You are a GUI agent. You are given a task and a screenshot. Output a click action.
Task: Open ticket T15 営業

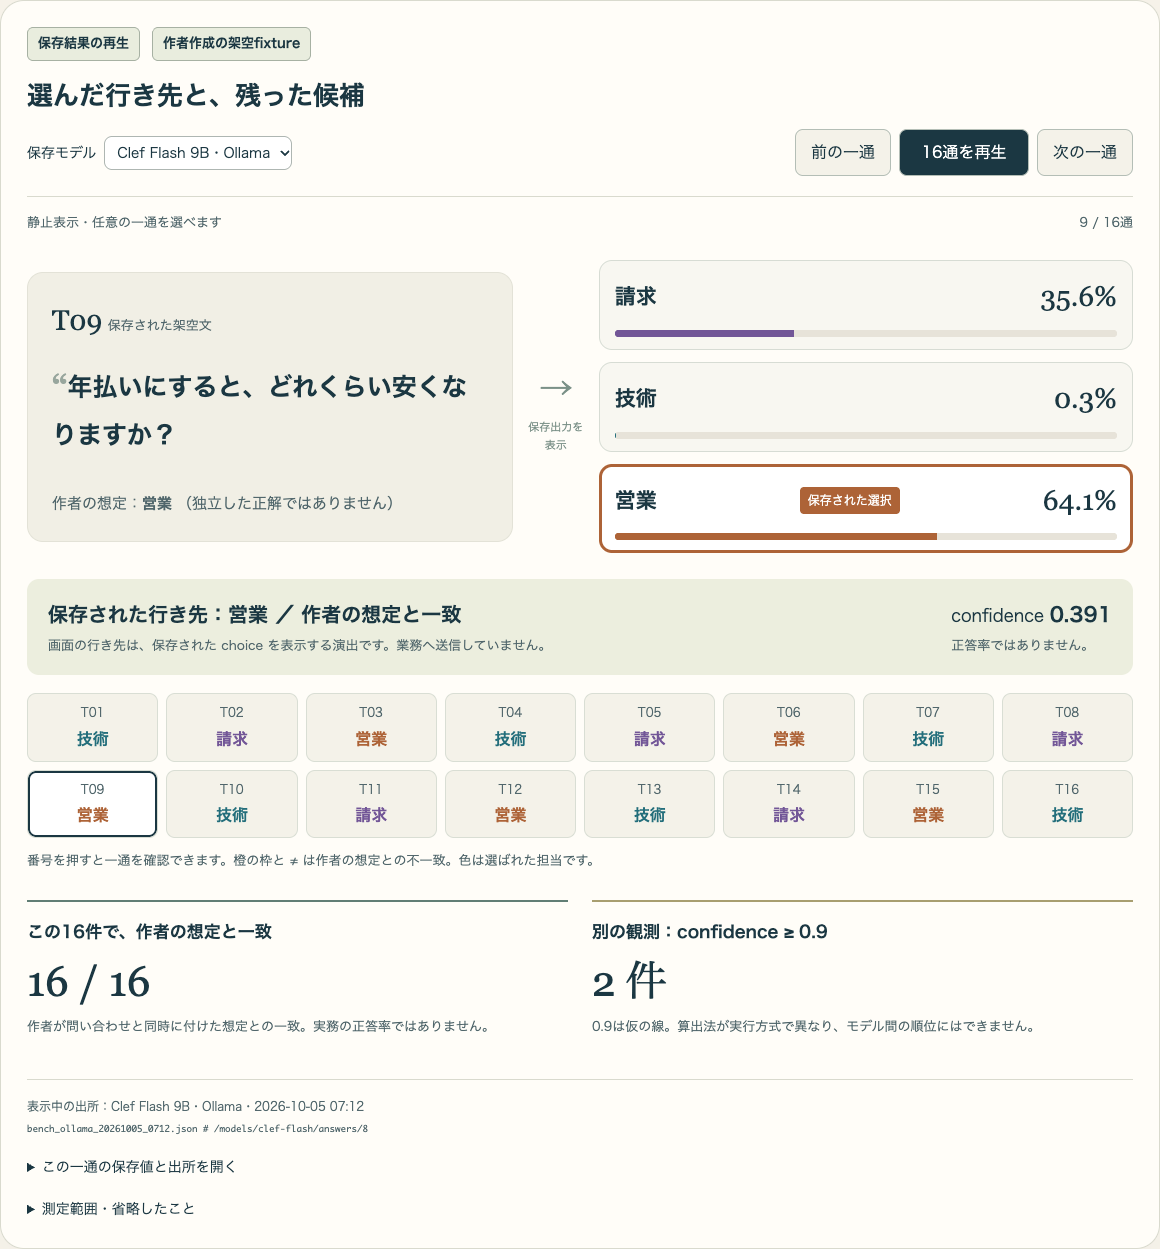(928, 804)
